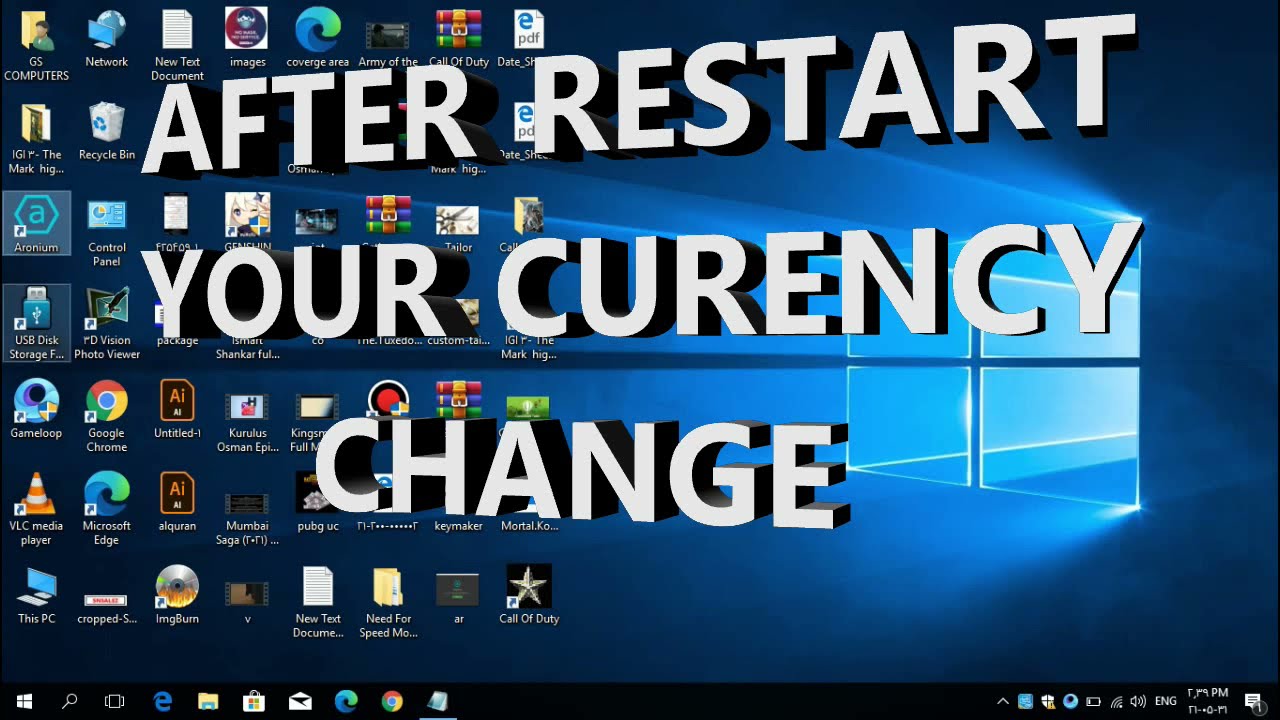1280x720 pixels.
Task: Open the images file on the desktop
Action: [x=247, y=40]
